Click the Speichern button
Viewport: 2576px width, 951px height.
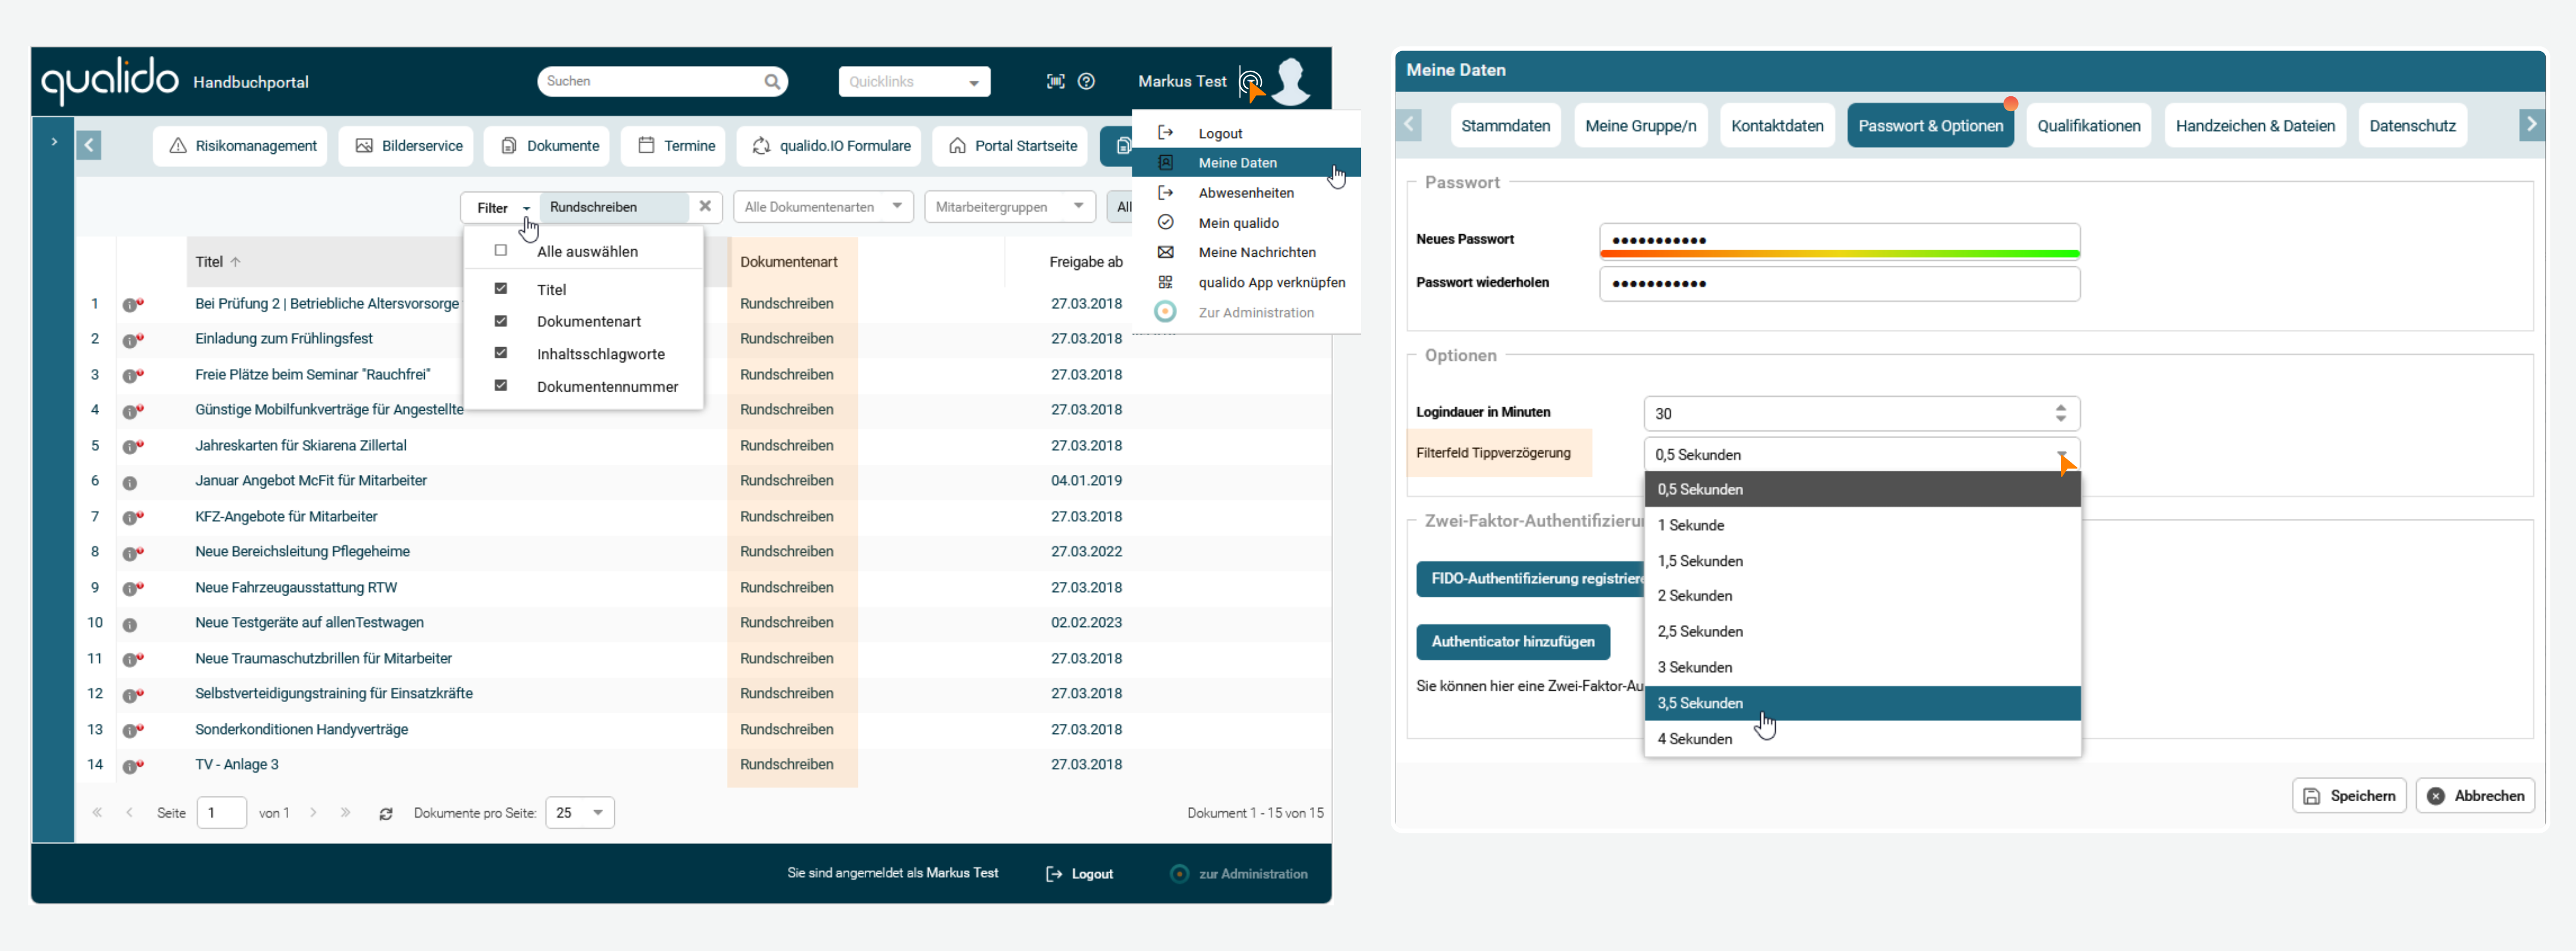[2348, 796]
